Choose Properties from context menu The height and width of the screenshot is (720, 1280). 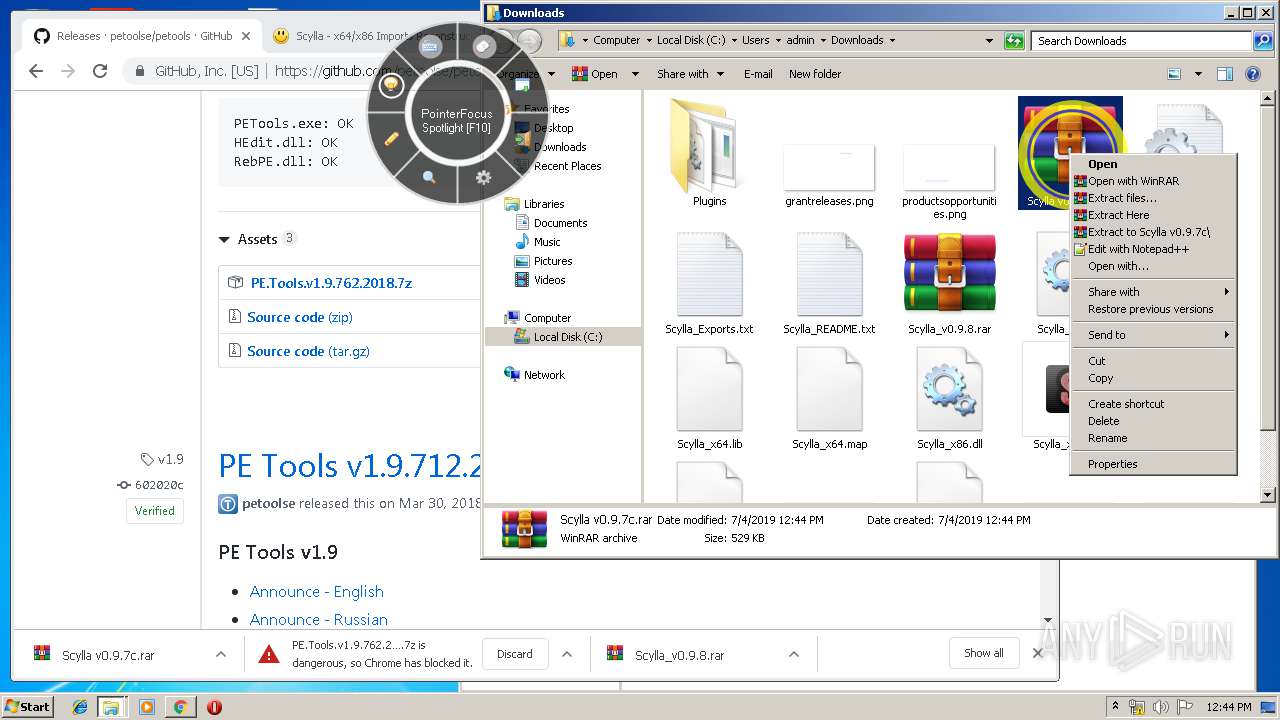click(1152, 464)
